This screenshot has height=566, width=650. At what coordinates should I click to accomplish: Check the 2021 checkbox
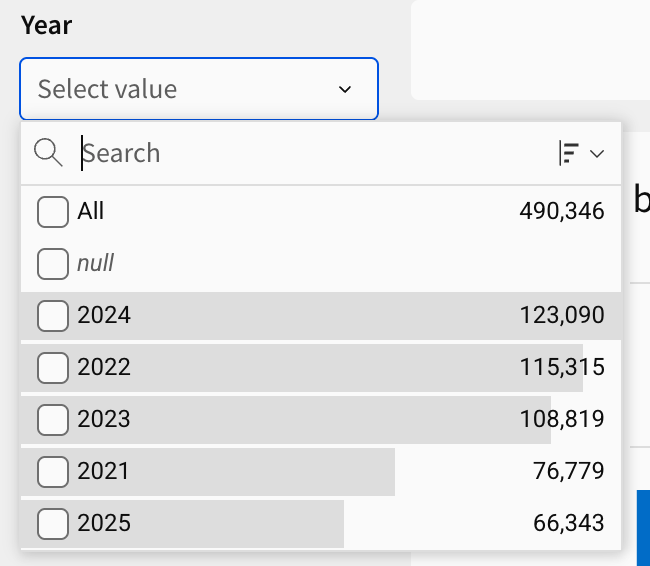[53, 471]
